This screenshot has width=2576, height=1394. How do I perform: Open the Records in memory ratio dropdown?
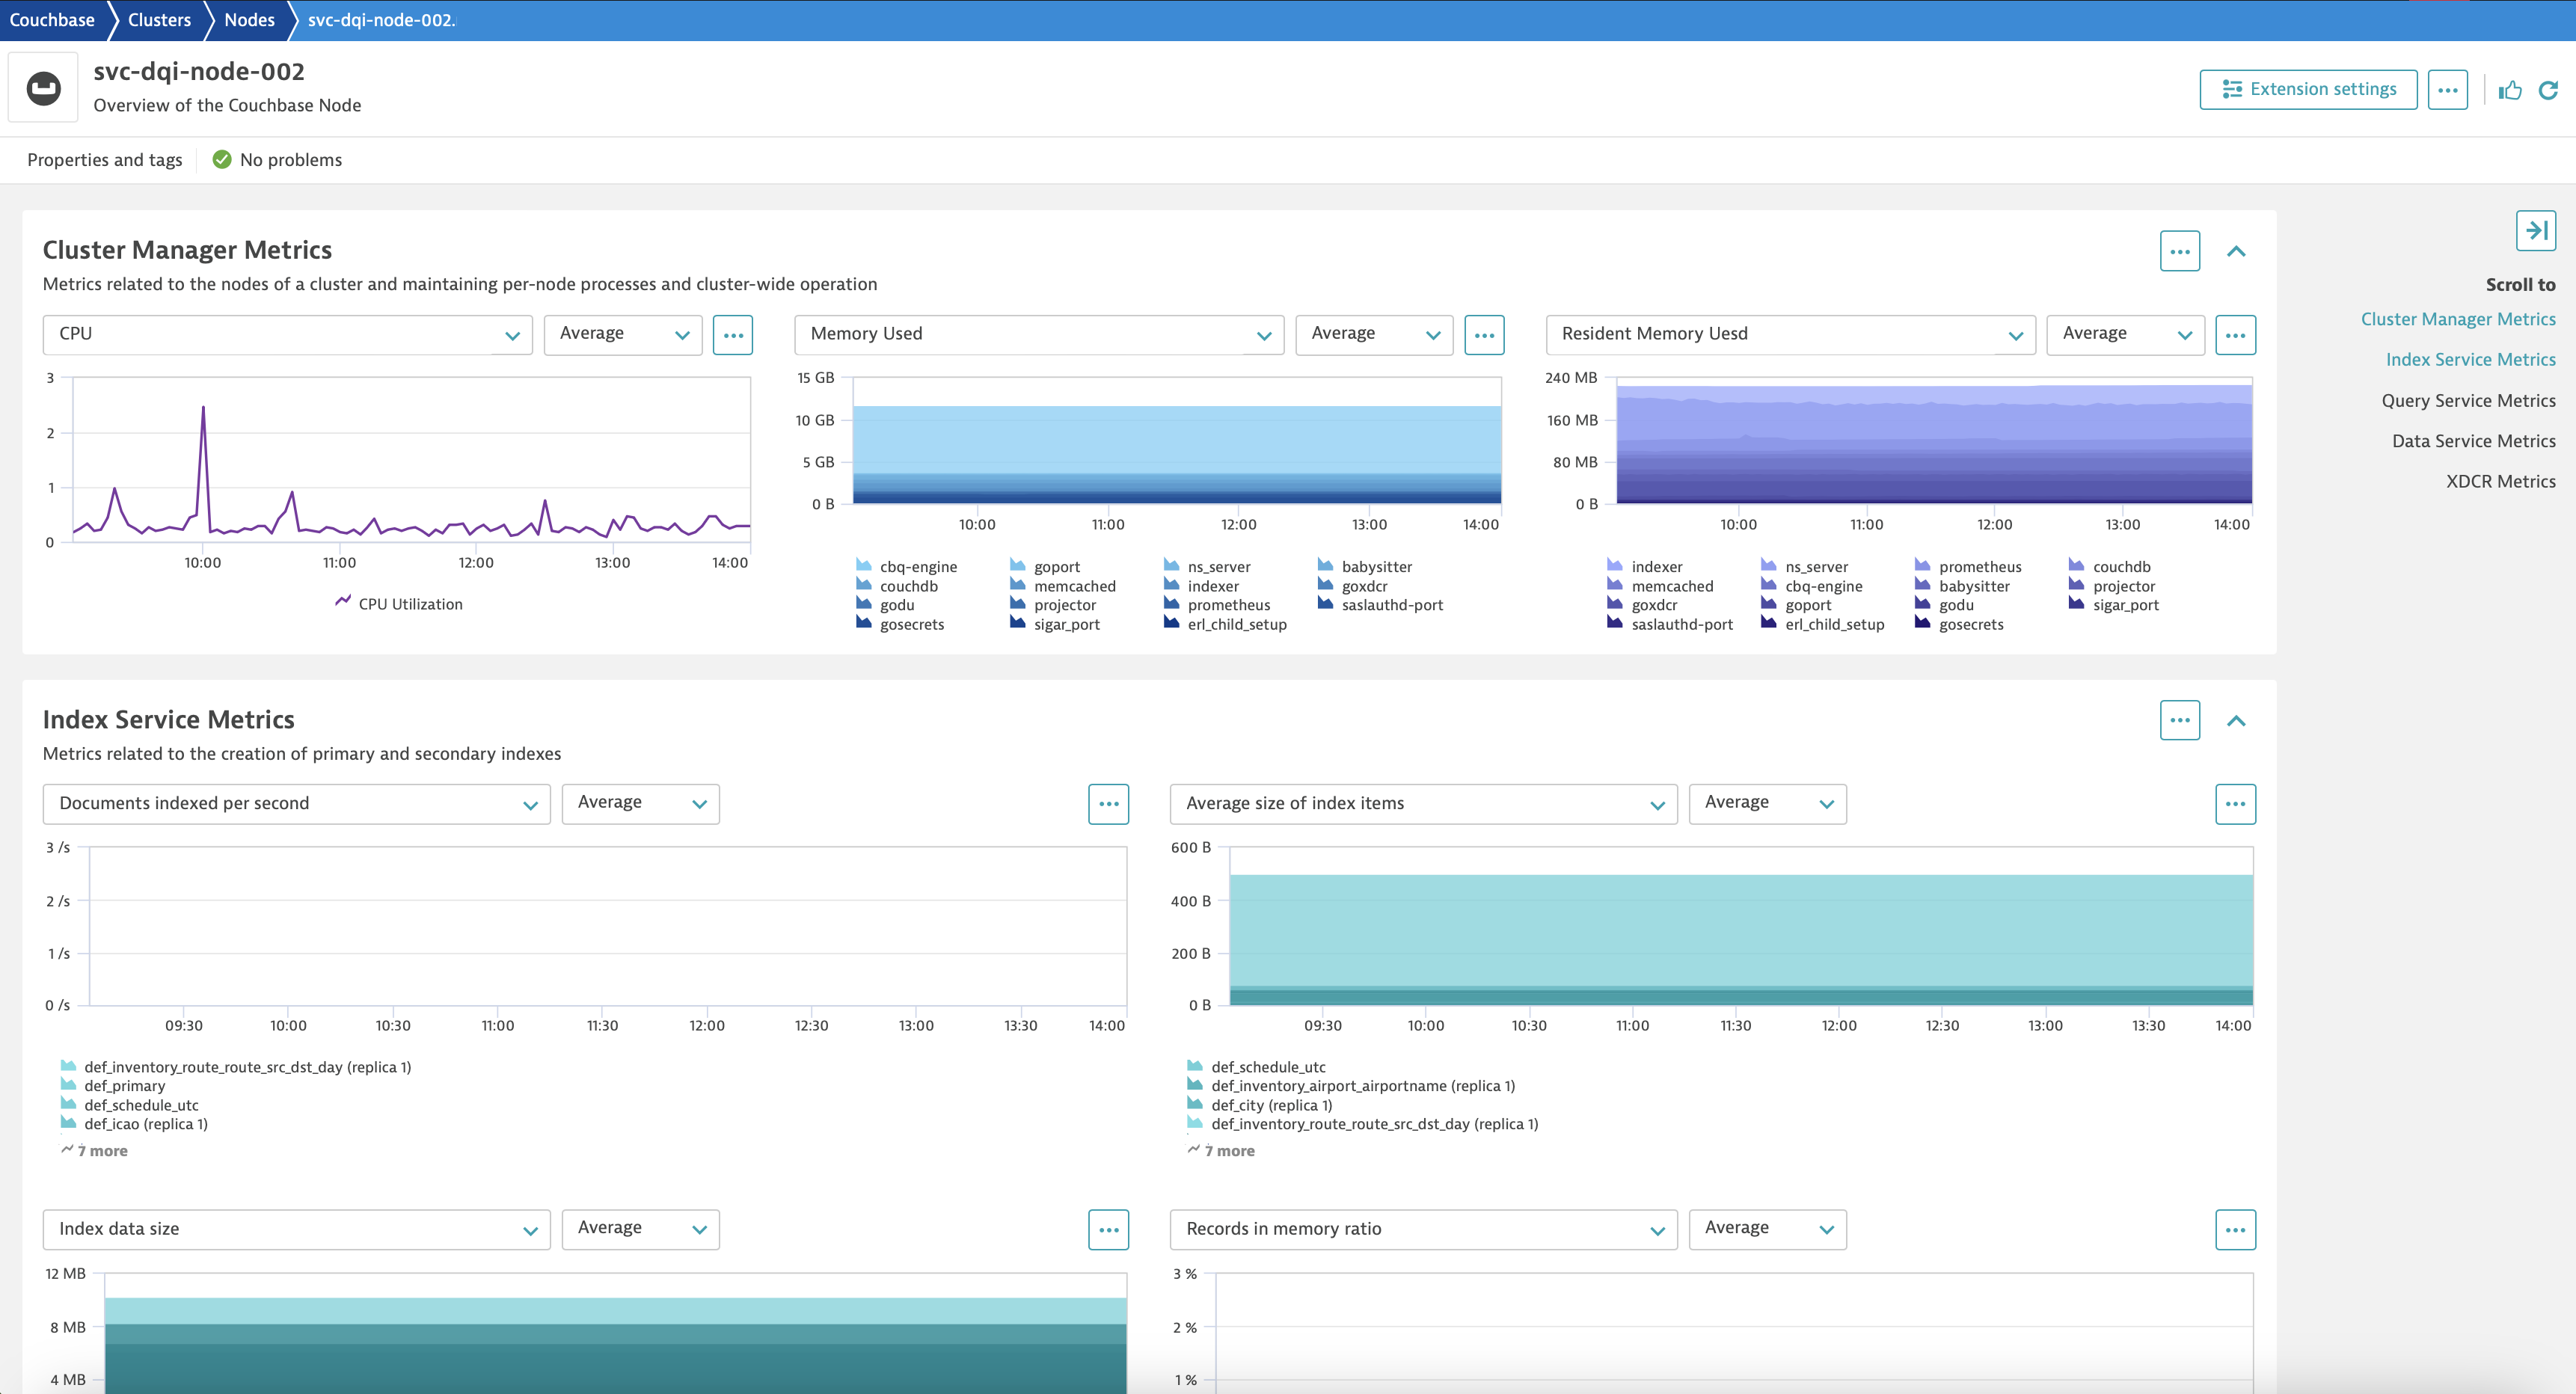[x=1424, y=1230]
